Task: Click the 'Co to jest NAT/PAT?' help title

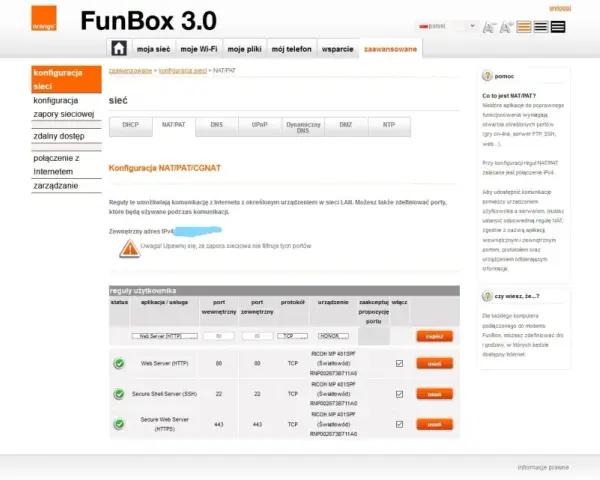Action: point(509,96)
